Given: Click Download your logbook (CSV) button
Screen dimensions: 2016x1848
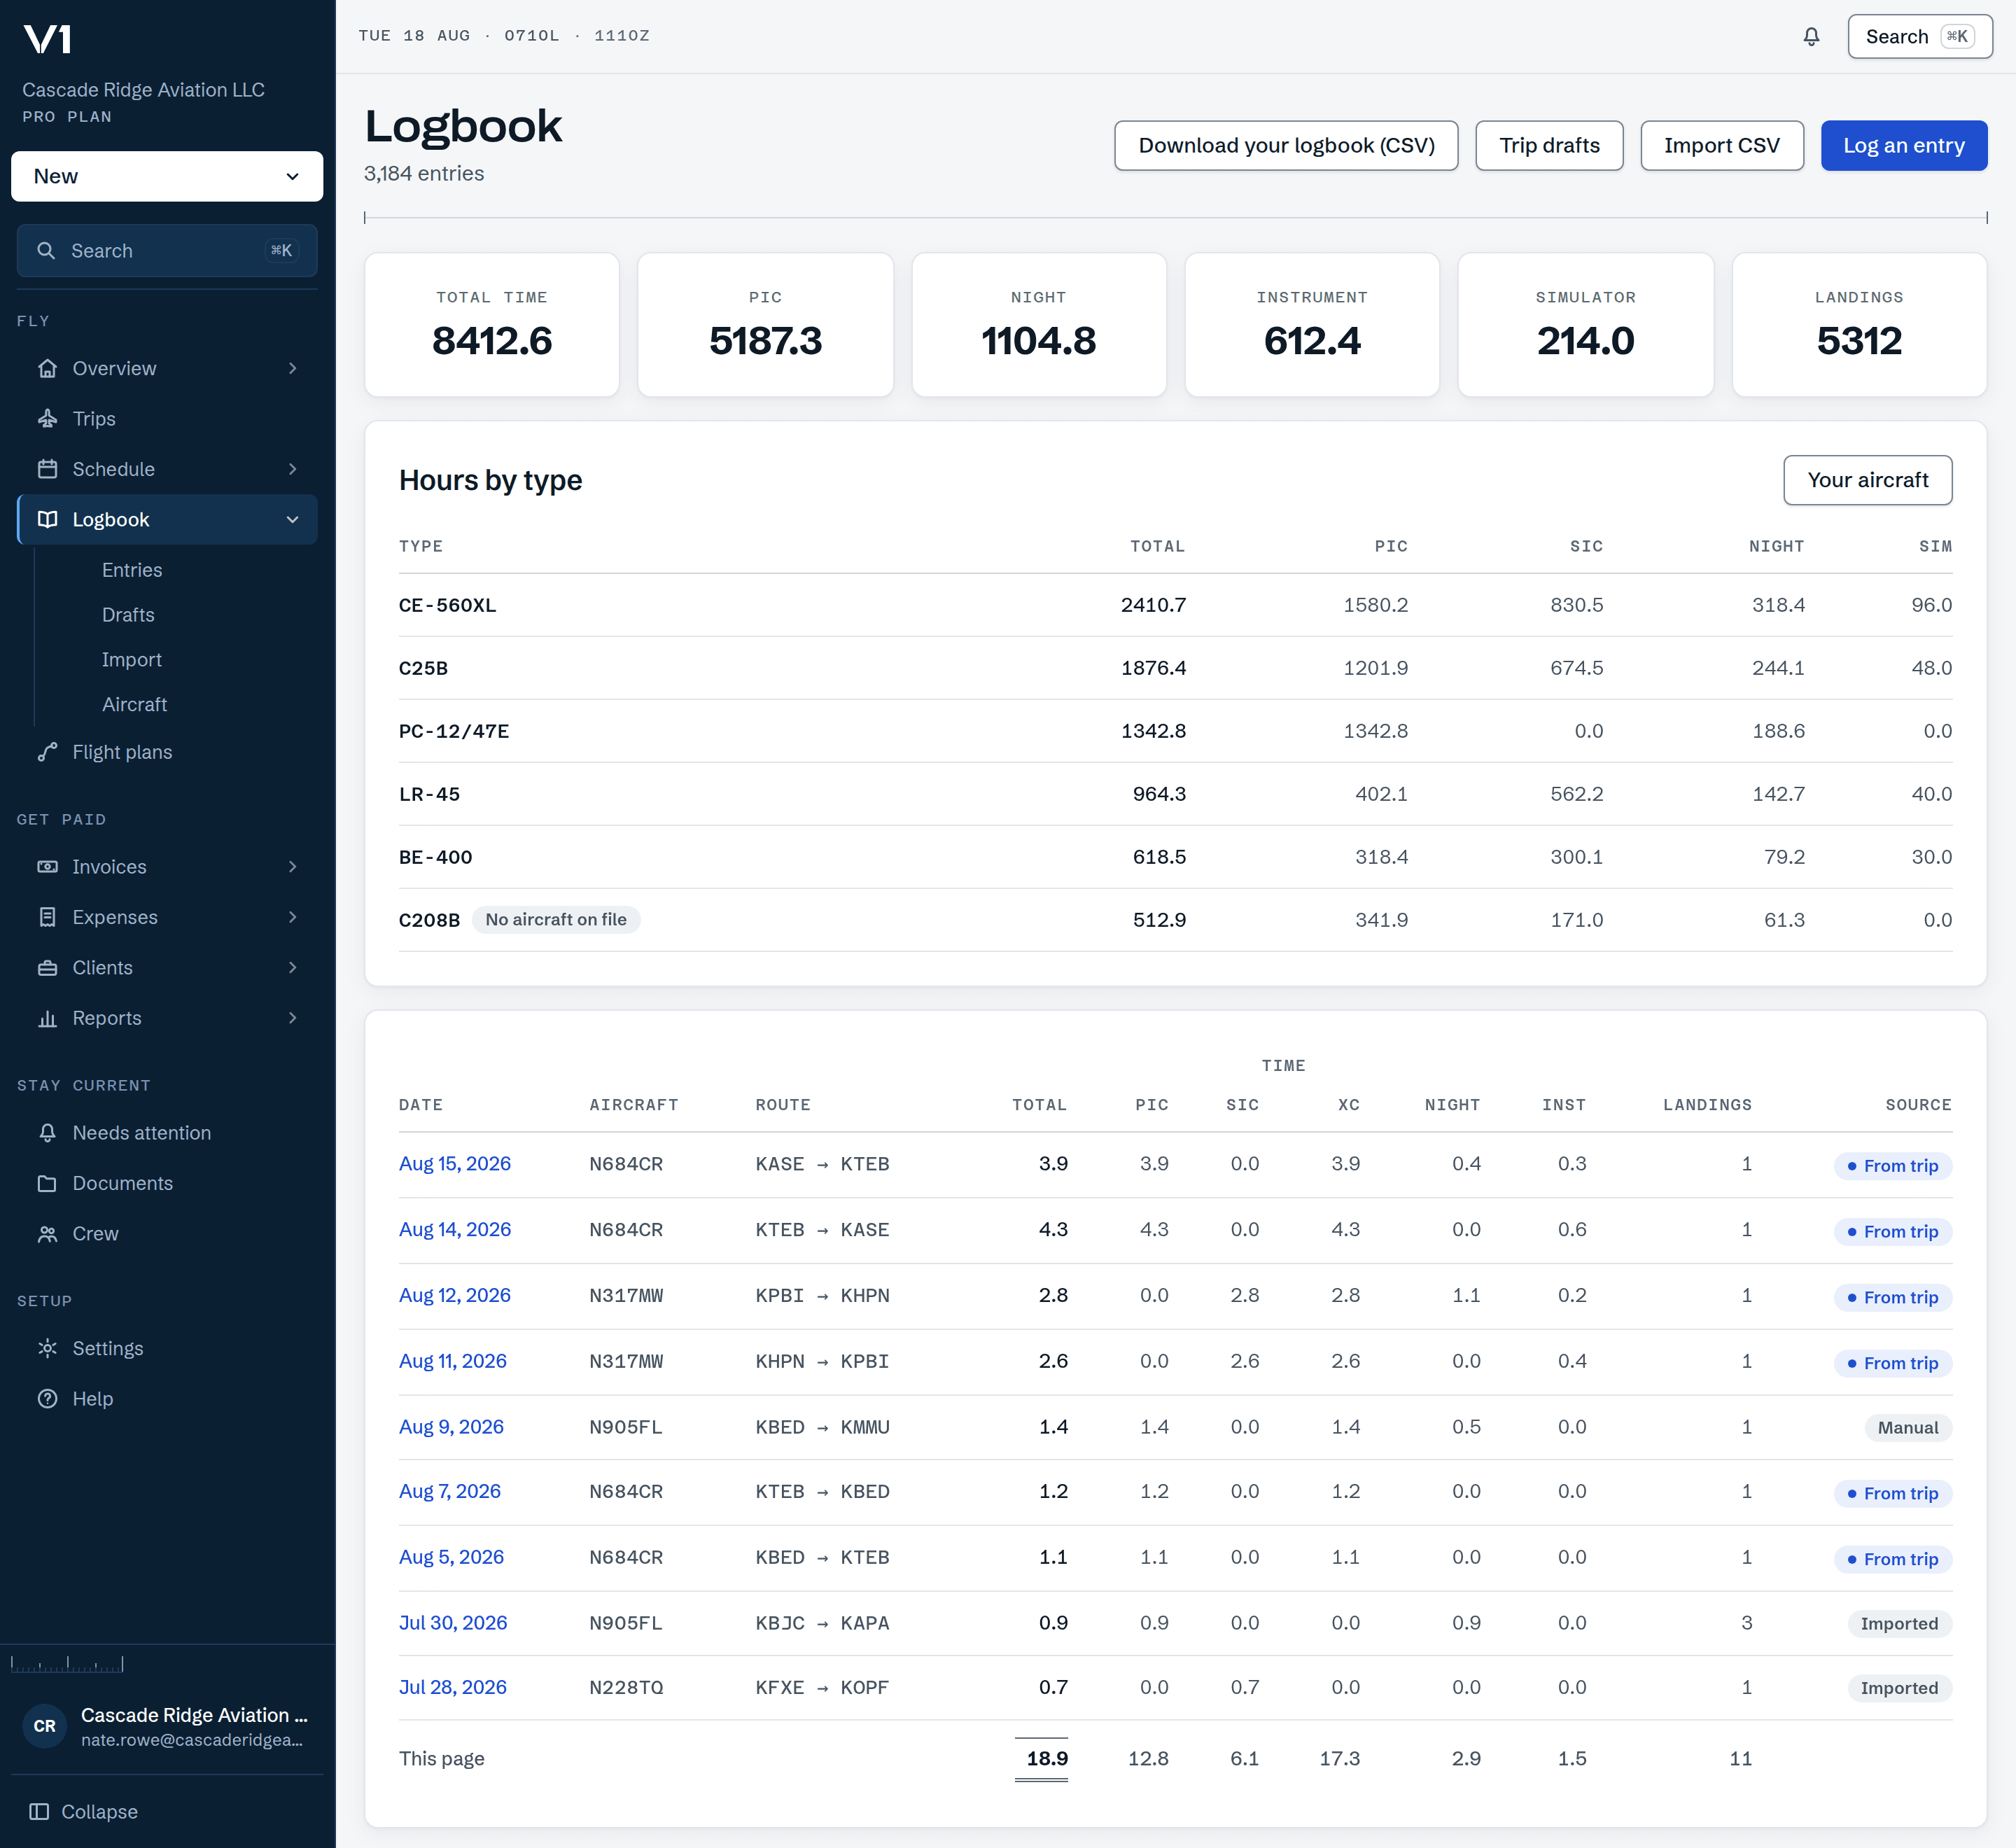Looking at the screenshot, I should [1286, 146].
